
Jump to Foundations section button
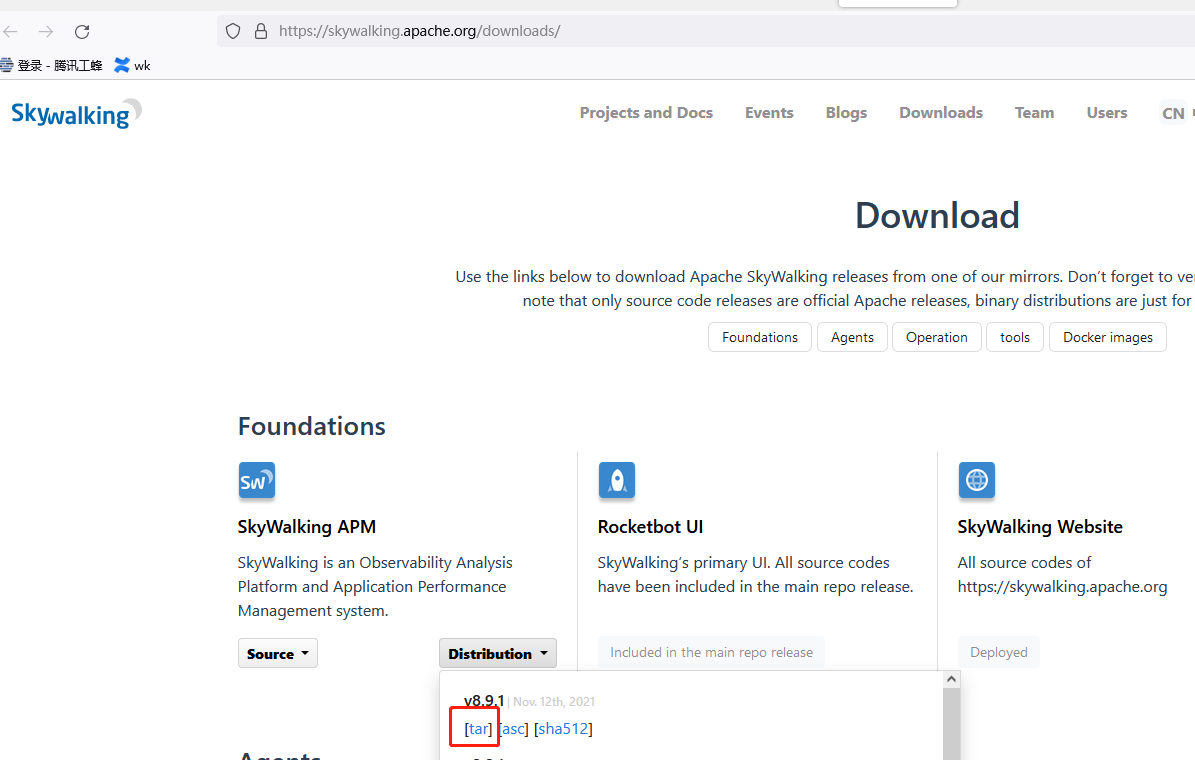click(x=760, y=337)
